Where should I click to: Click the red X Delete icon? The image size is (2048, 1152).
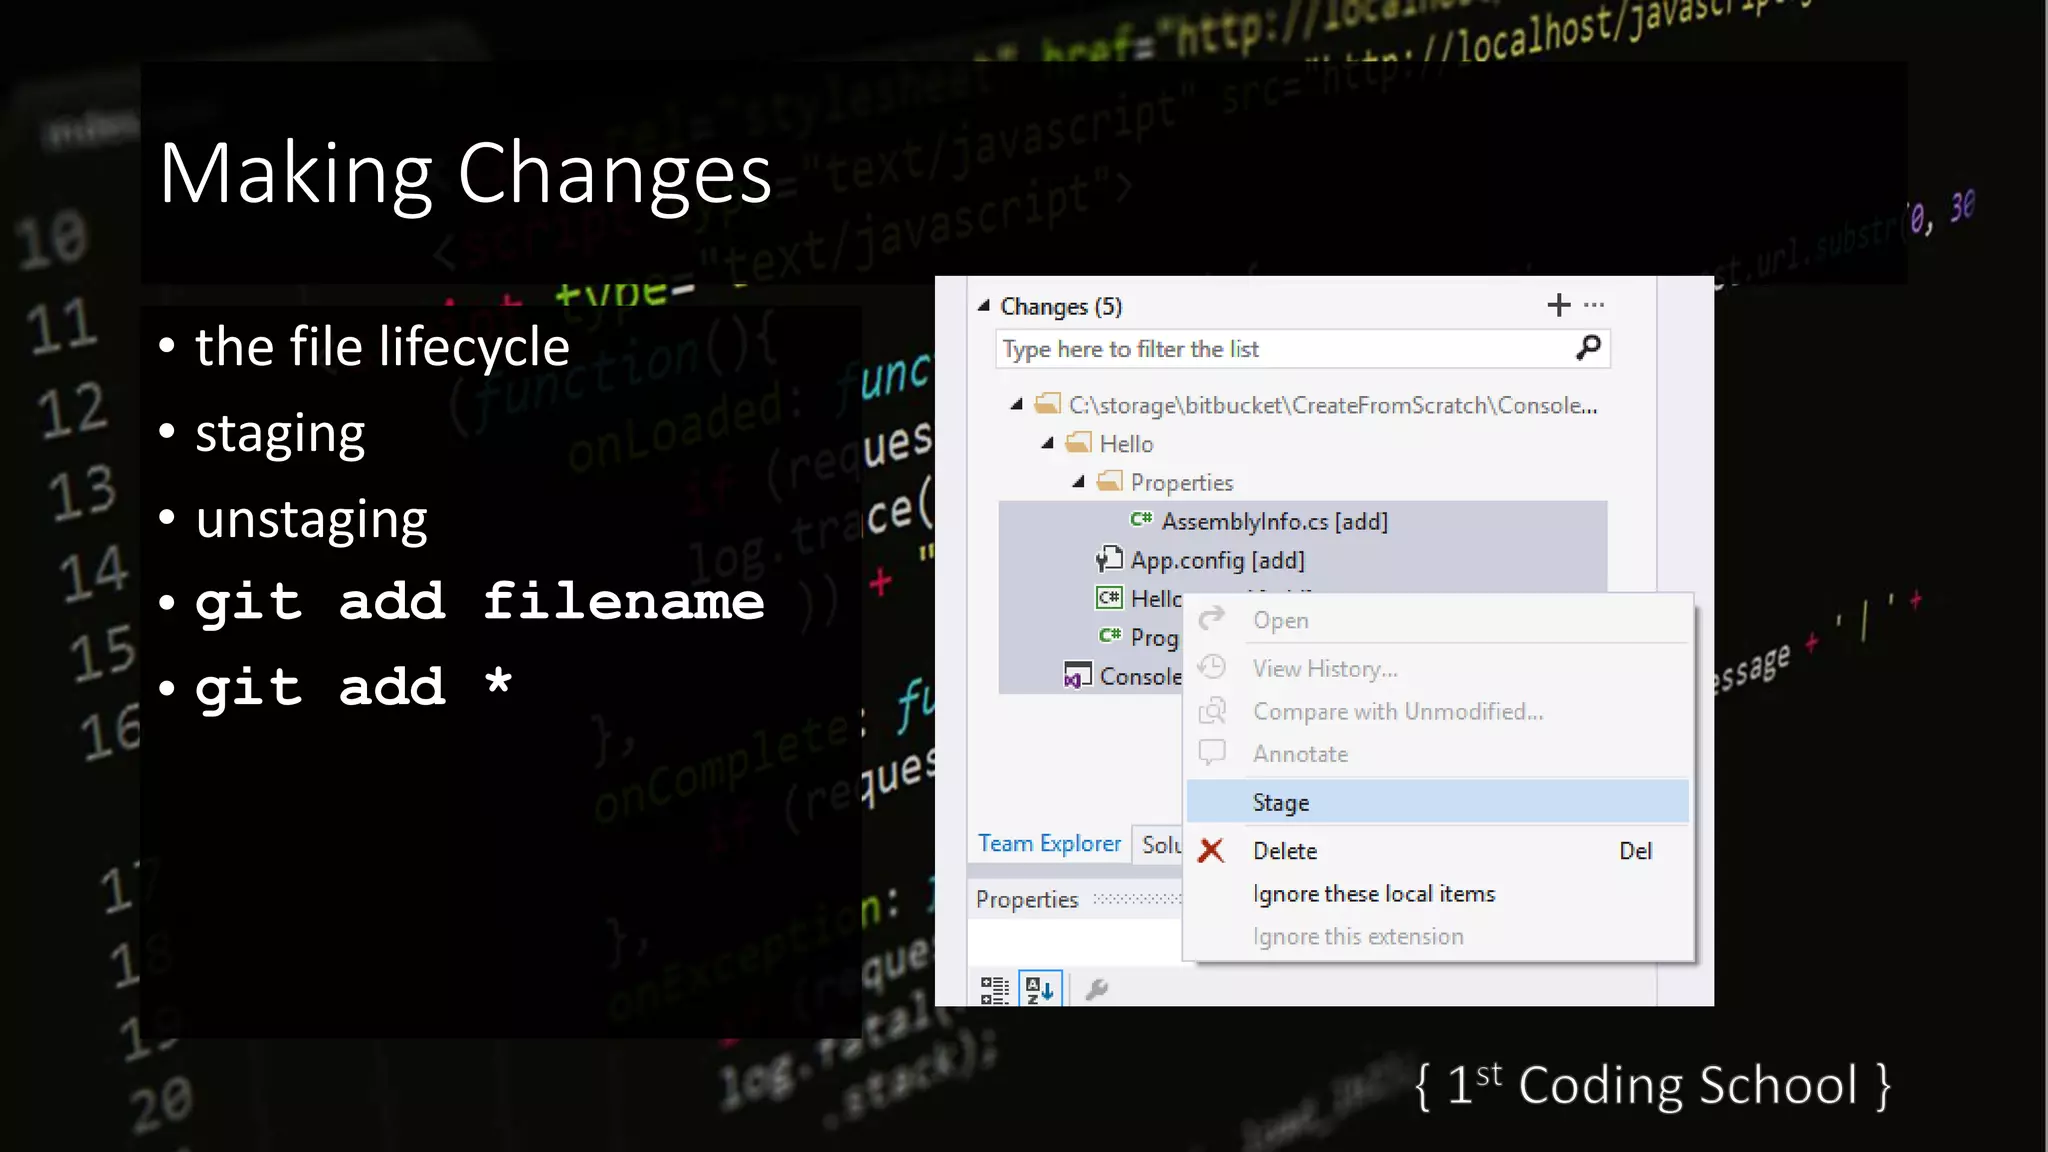[1211, 851]
